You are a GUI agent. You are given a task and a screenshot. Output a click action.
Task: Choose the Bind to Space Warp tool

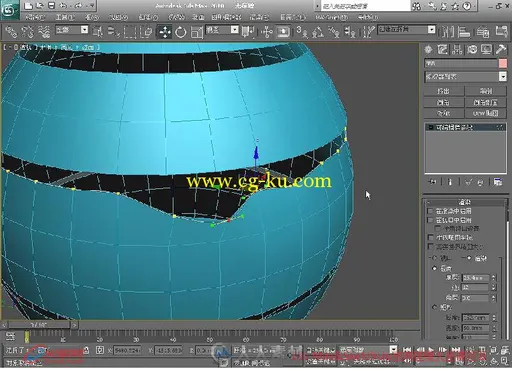tap(44, 32)
